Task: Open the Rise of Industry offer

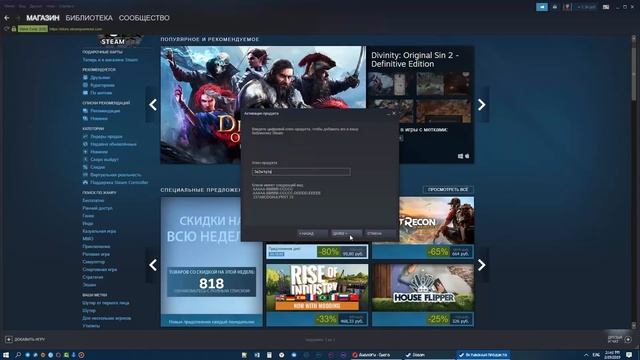Action: click(x=317, y=295)
